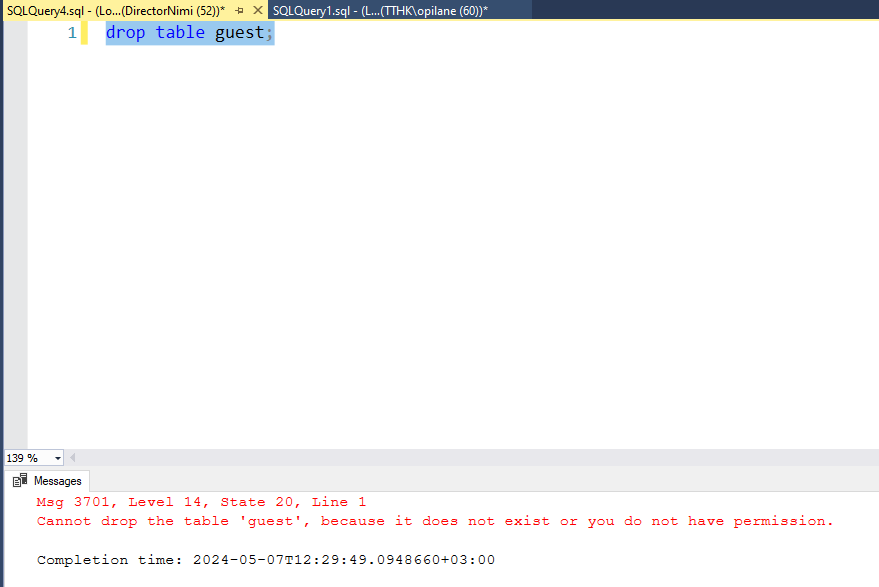This screenshot has height=587, width=879.
Task: Click the 'Cannot drop the table' error text
Action: [x=434, y=521]
